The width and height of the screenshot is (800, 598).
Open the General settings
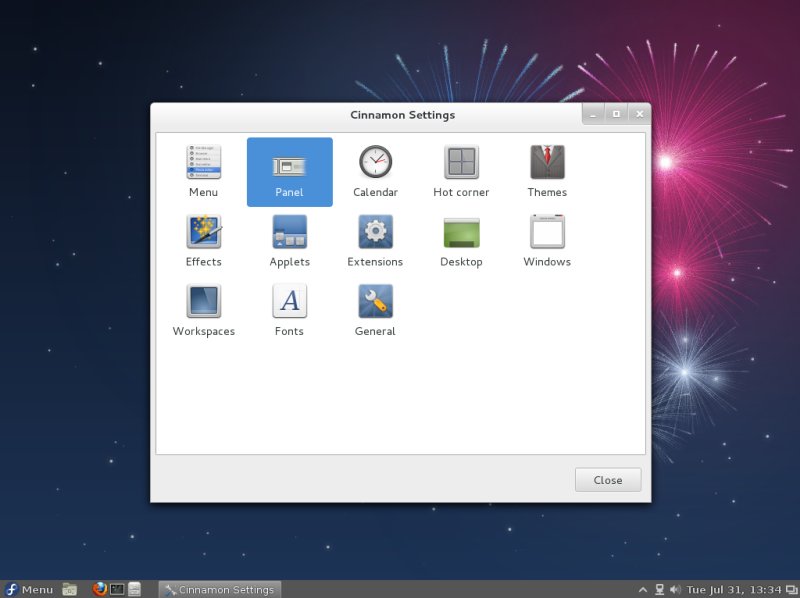(376, 311)
